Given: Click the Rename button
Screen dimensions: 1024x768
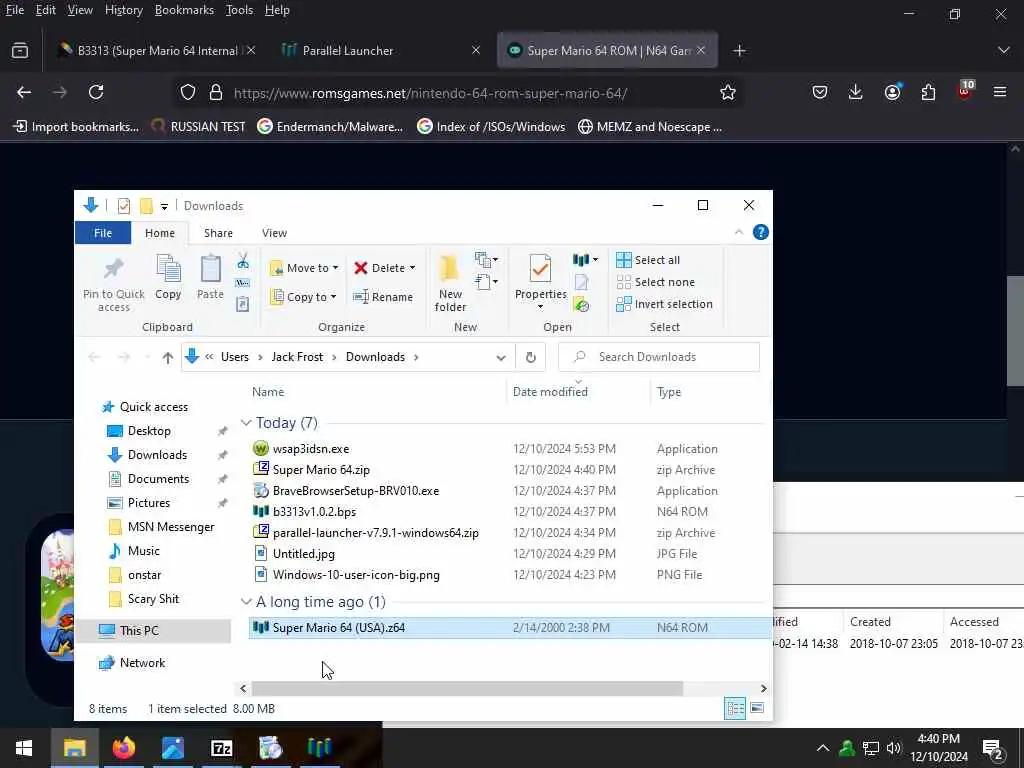Looking at the screenshot, I should point(383,296).
